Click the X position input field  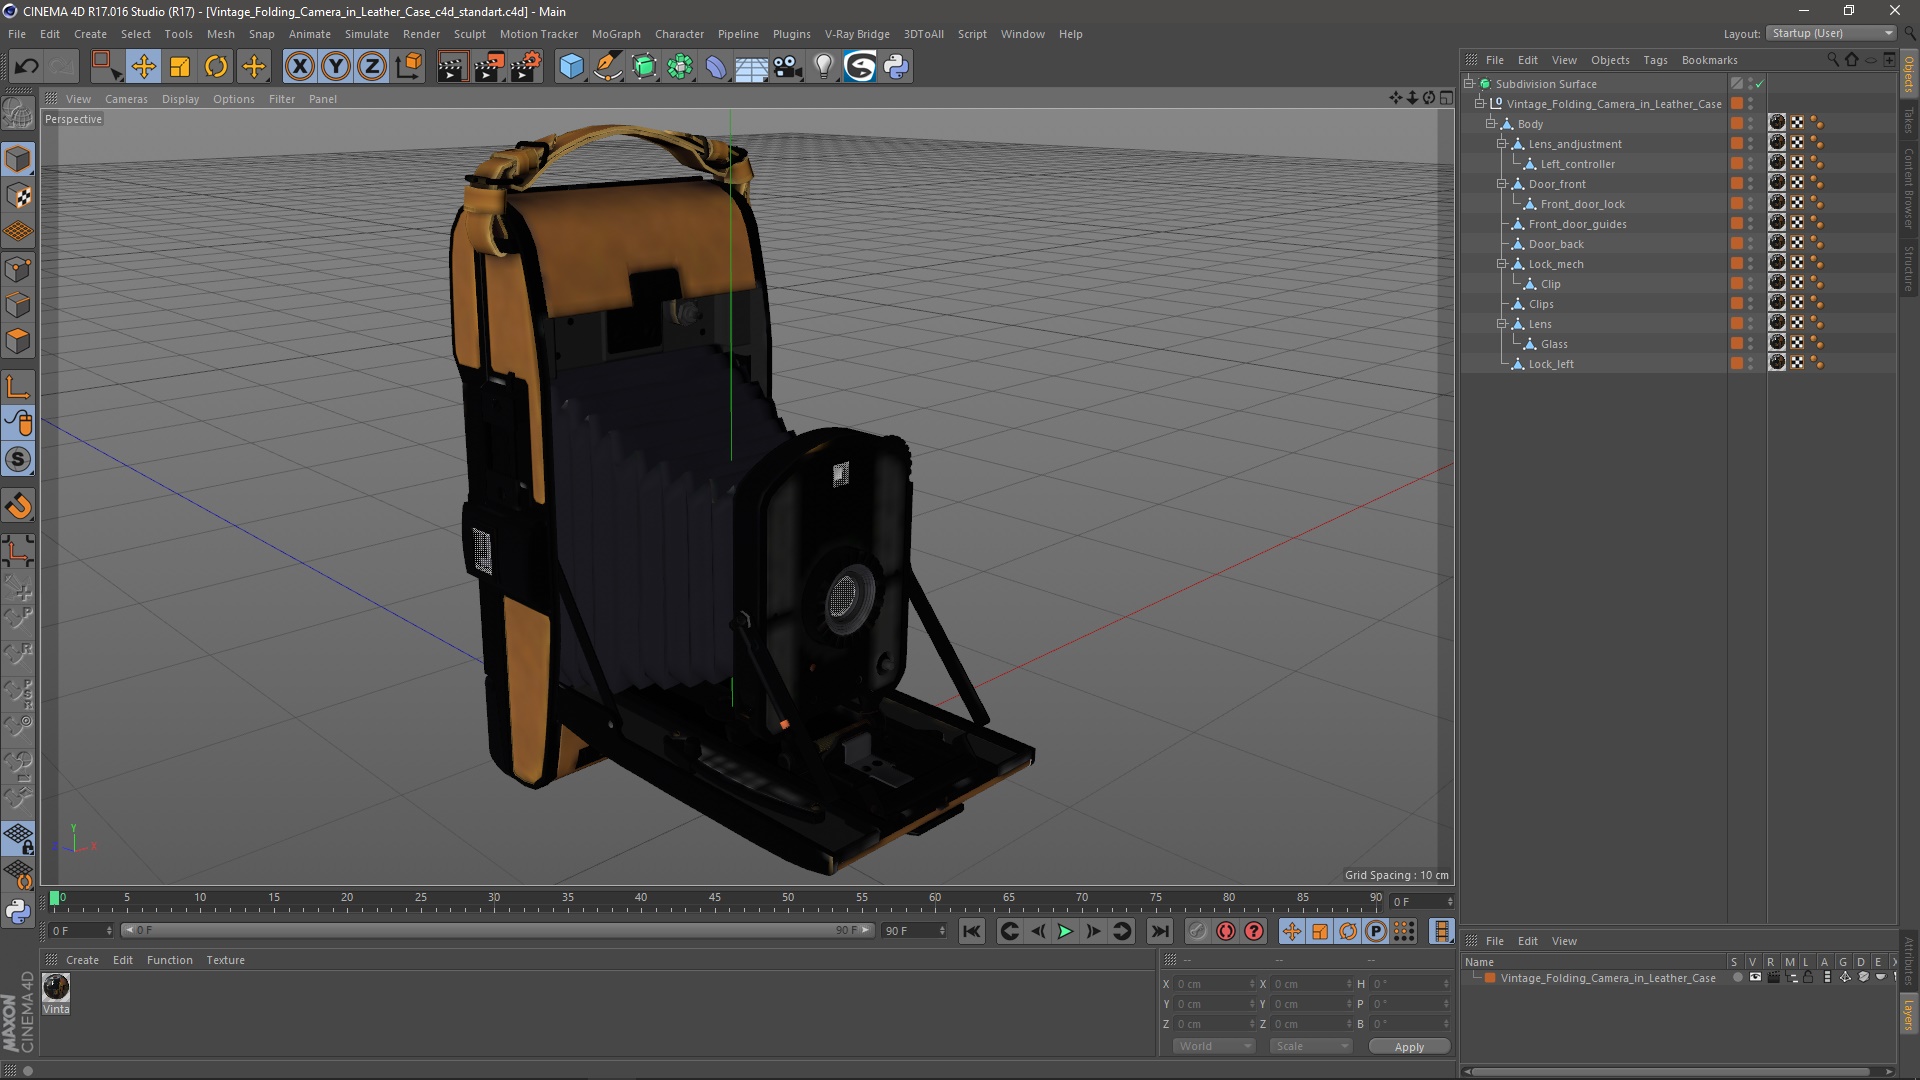point(1213,985)
